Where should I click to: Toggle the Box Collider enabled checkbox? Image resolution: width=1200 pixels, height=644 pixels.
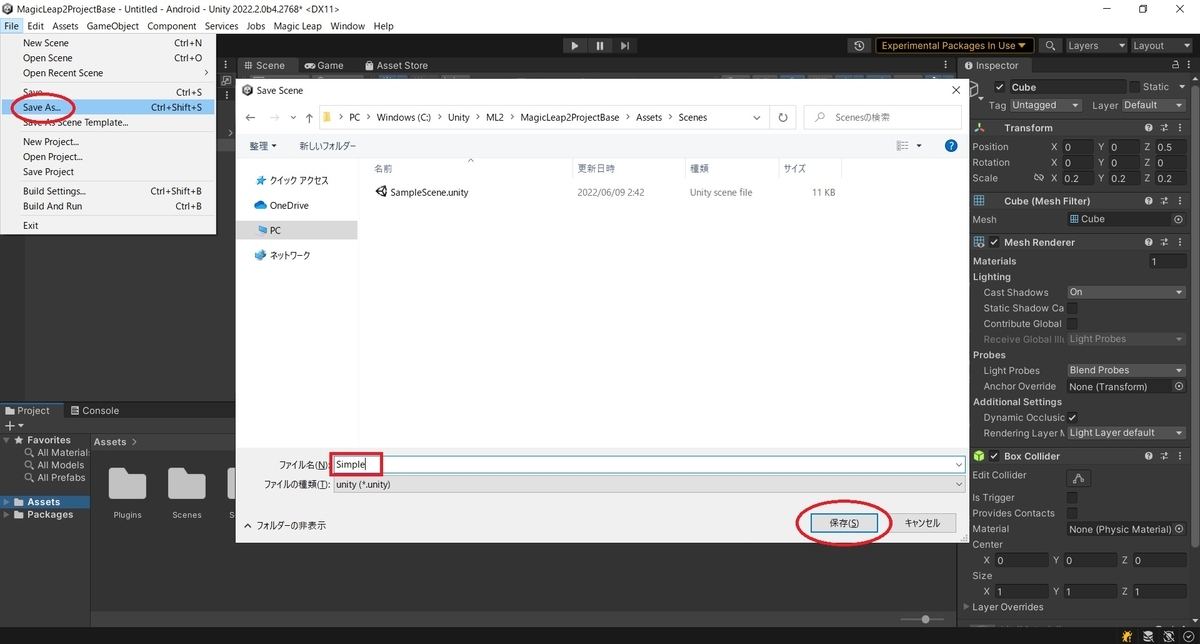coord(994,456)
